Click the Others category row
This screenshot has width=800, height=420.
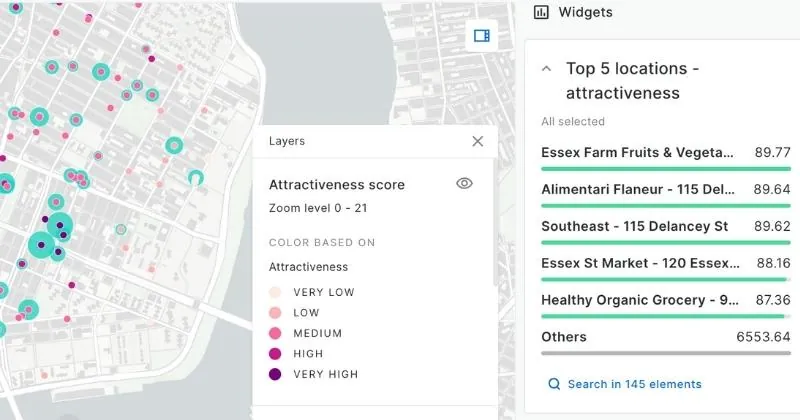coord(637,338)
